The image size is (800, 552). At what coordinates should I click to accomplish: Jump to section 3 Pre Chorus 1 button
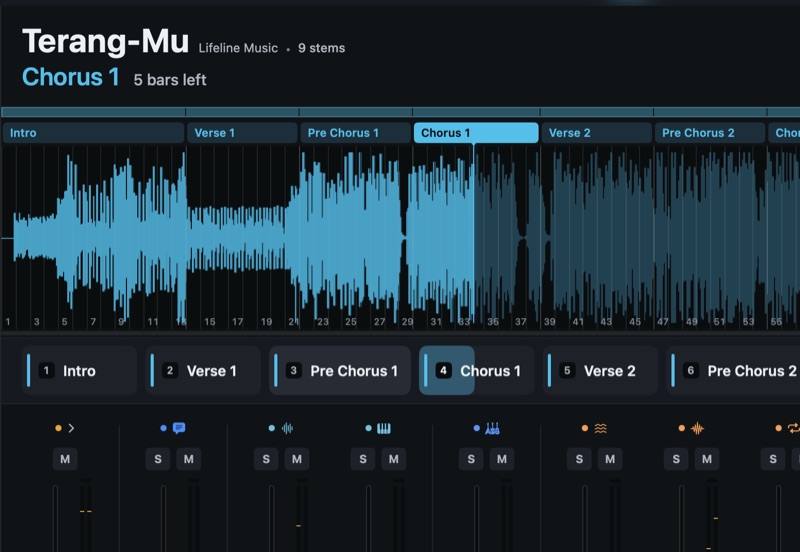coord(340,370)
